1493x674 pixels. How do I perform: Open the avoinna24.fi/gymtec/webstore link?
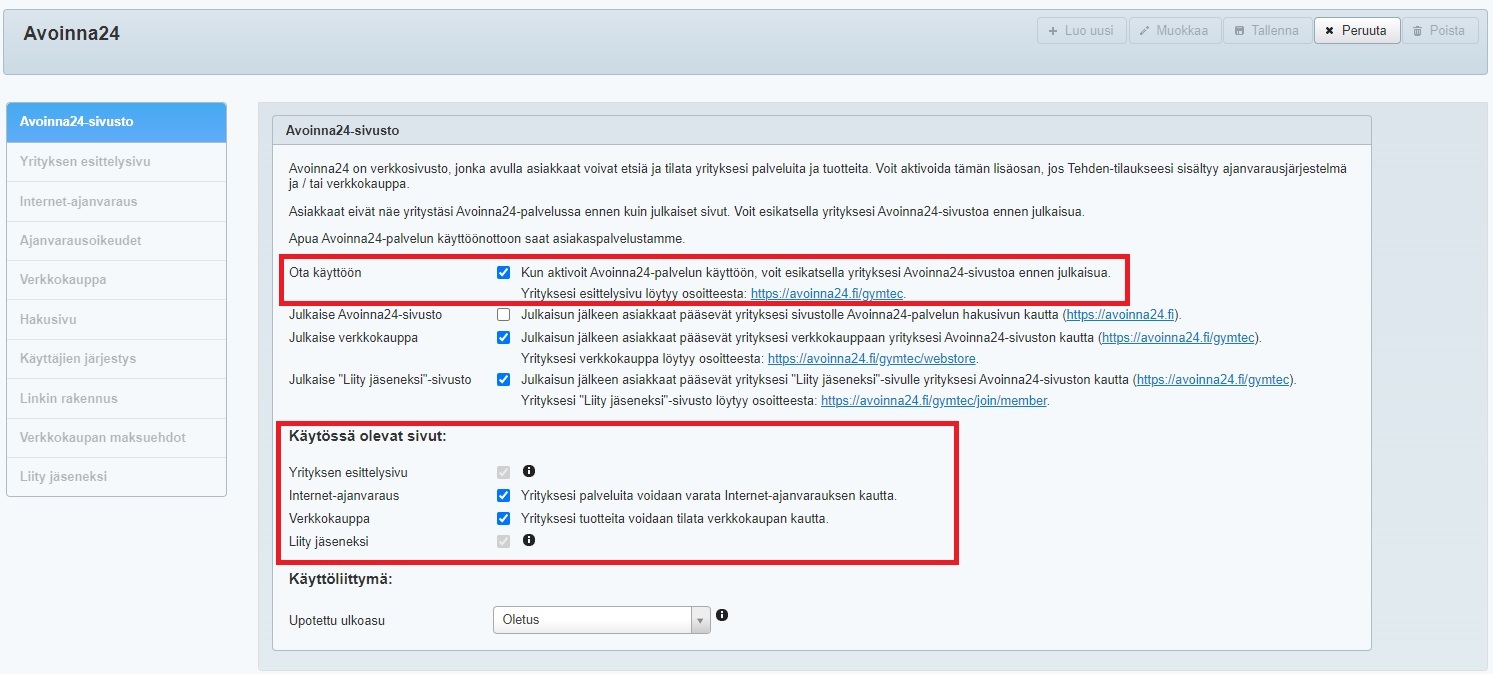(872, 359)
